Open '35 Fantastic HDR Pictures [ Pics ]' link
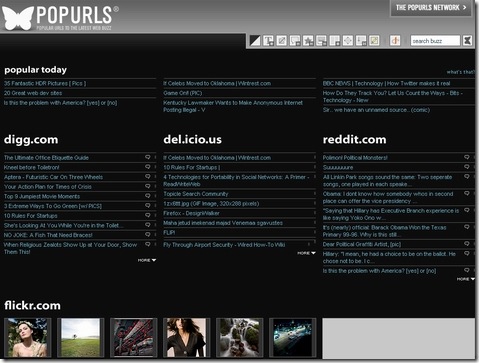The width and height of the screenshot is (479, 363). tap(45, 83)
